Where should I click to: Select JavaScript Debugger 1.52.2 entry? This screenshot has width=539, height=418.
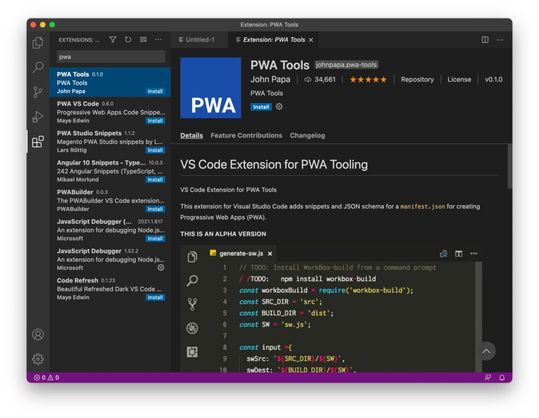(110, 259)
